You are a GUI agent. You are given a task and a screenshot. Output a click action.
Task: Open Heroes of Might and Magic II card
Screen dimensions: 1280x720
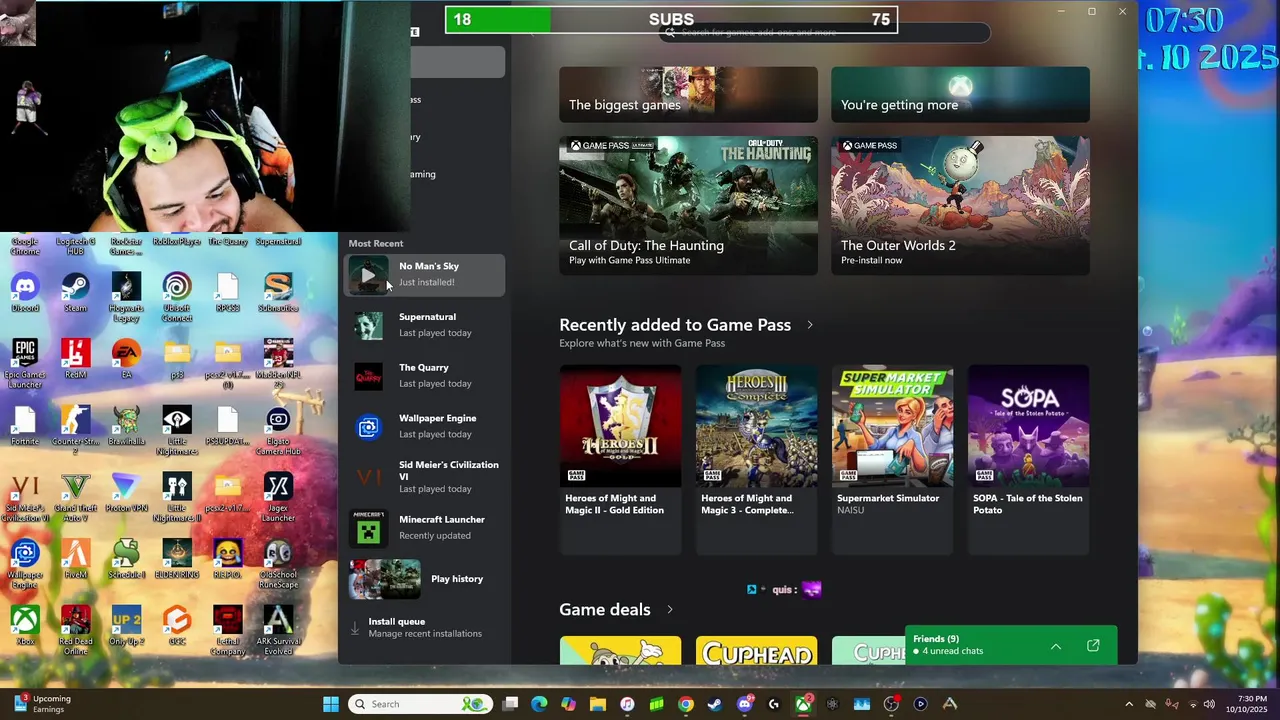click(620, 459)
